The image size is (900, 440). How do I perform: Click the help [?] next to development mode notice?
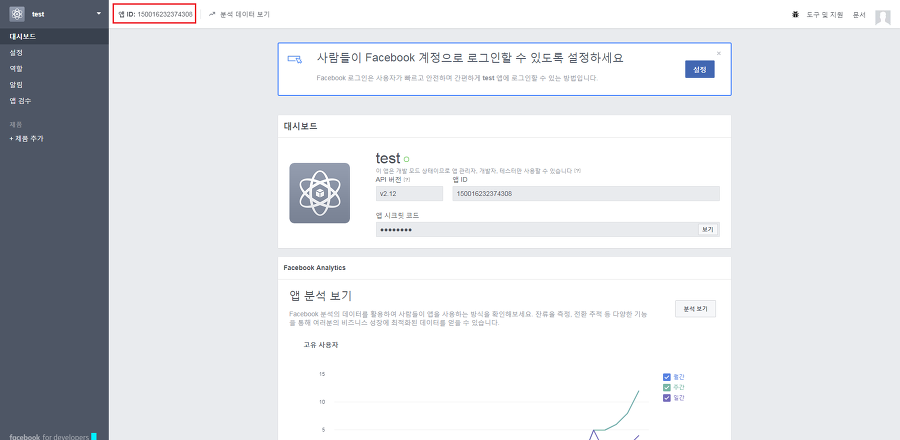pyautogui.click(x=577, y=171)
